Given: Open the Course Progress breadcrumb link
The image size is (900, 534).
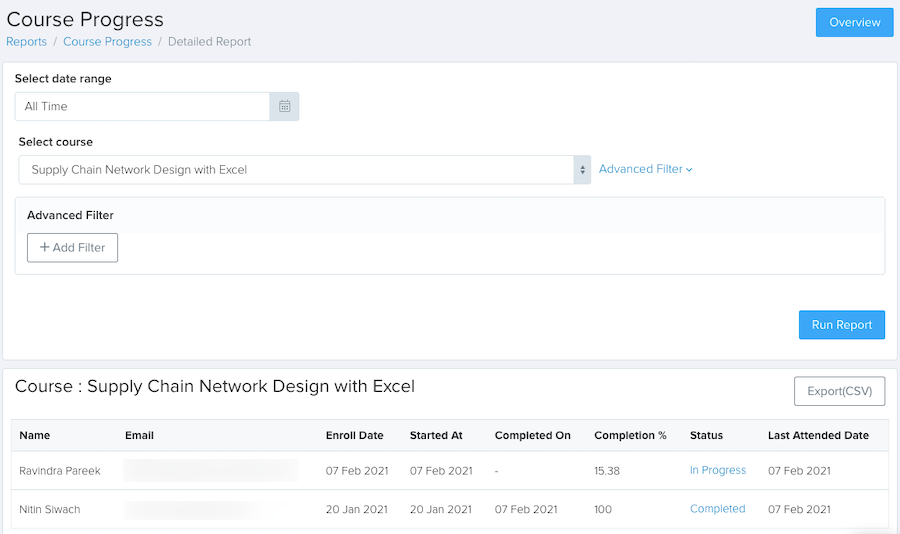Looking at the screenshot, I should pos(107,42).
